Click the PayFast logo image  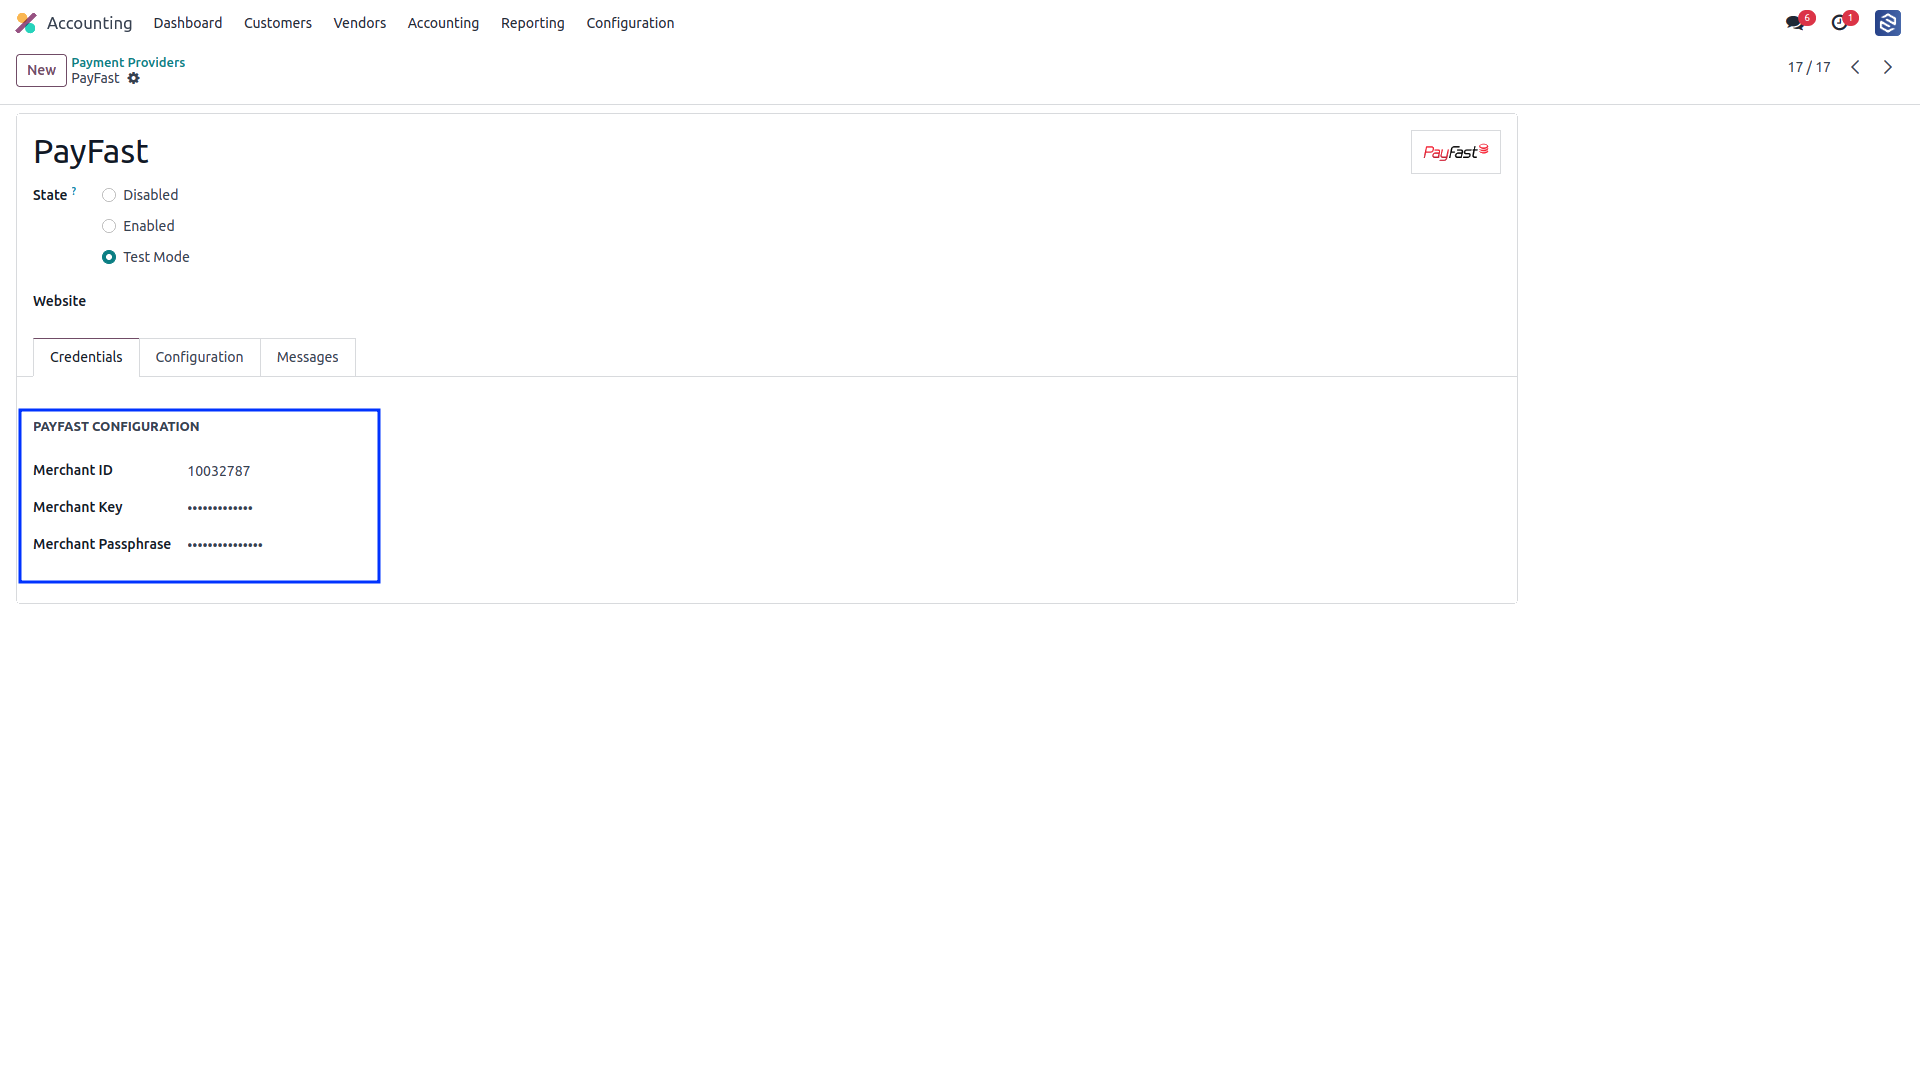click(1455, 152)
